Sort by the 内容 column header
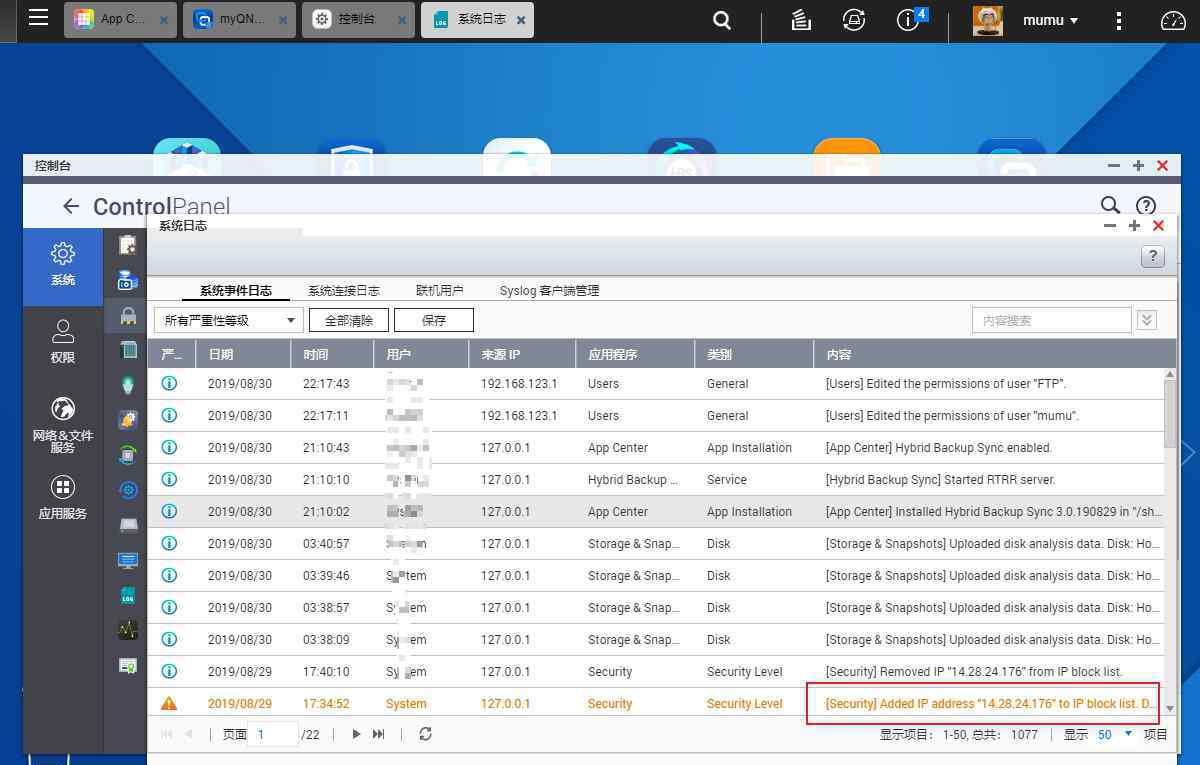 [x=995, y=354]
